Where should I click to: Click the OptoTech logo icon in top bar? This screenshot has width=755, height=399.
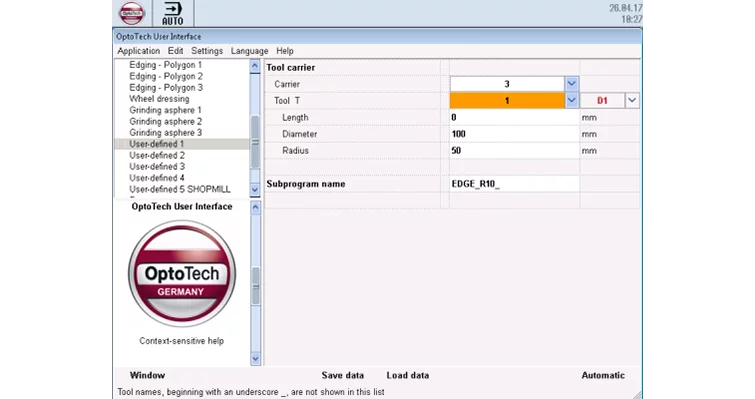pos(131,13)
